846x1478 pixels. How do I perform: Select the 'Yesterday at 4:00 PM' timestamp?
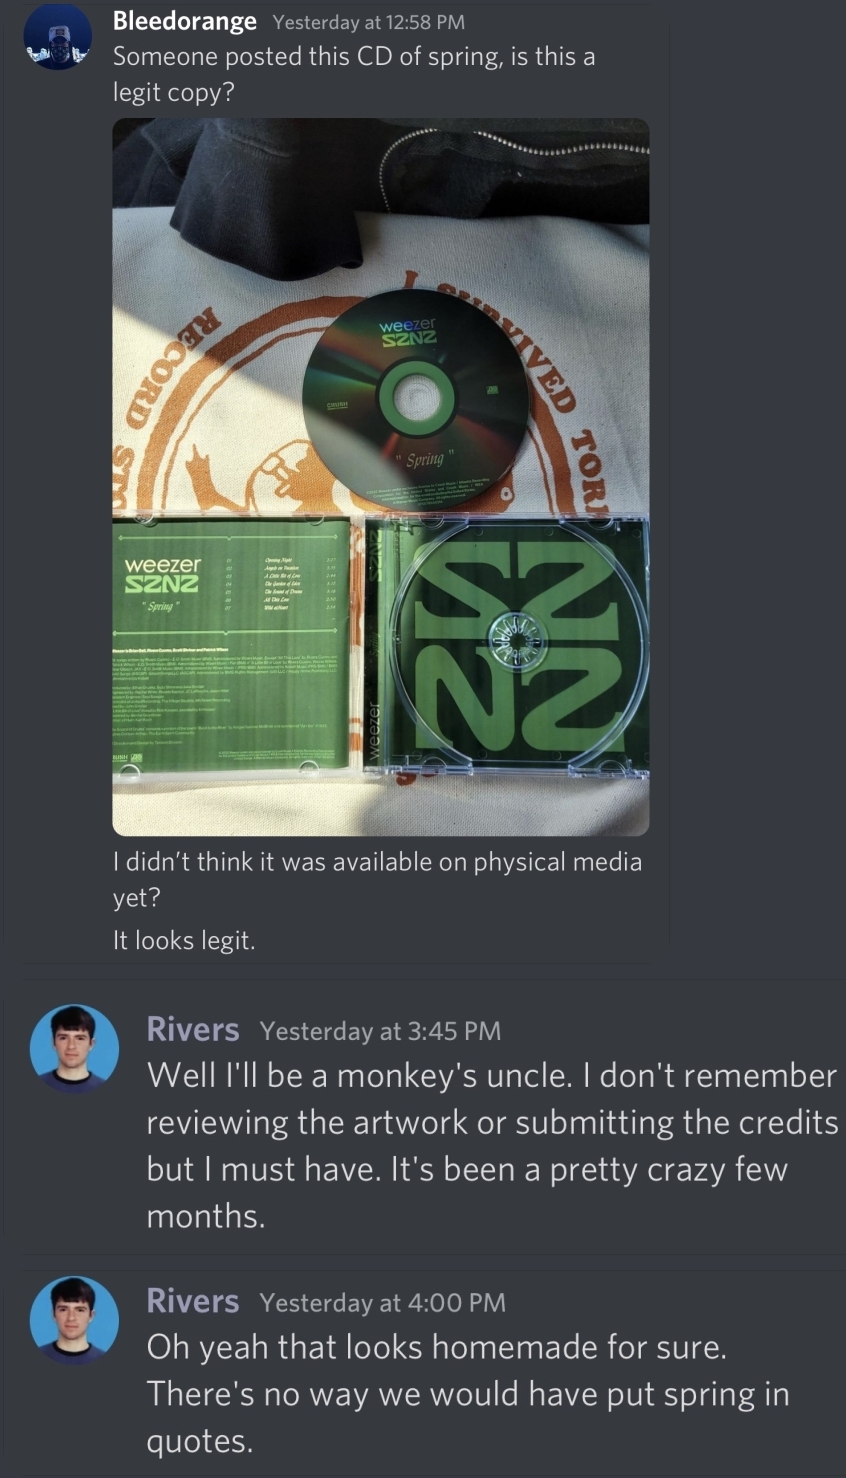point(382,1303)
